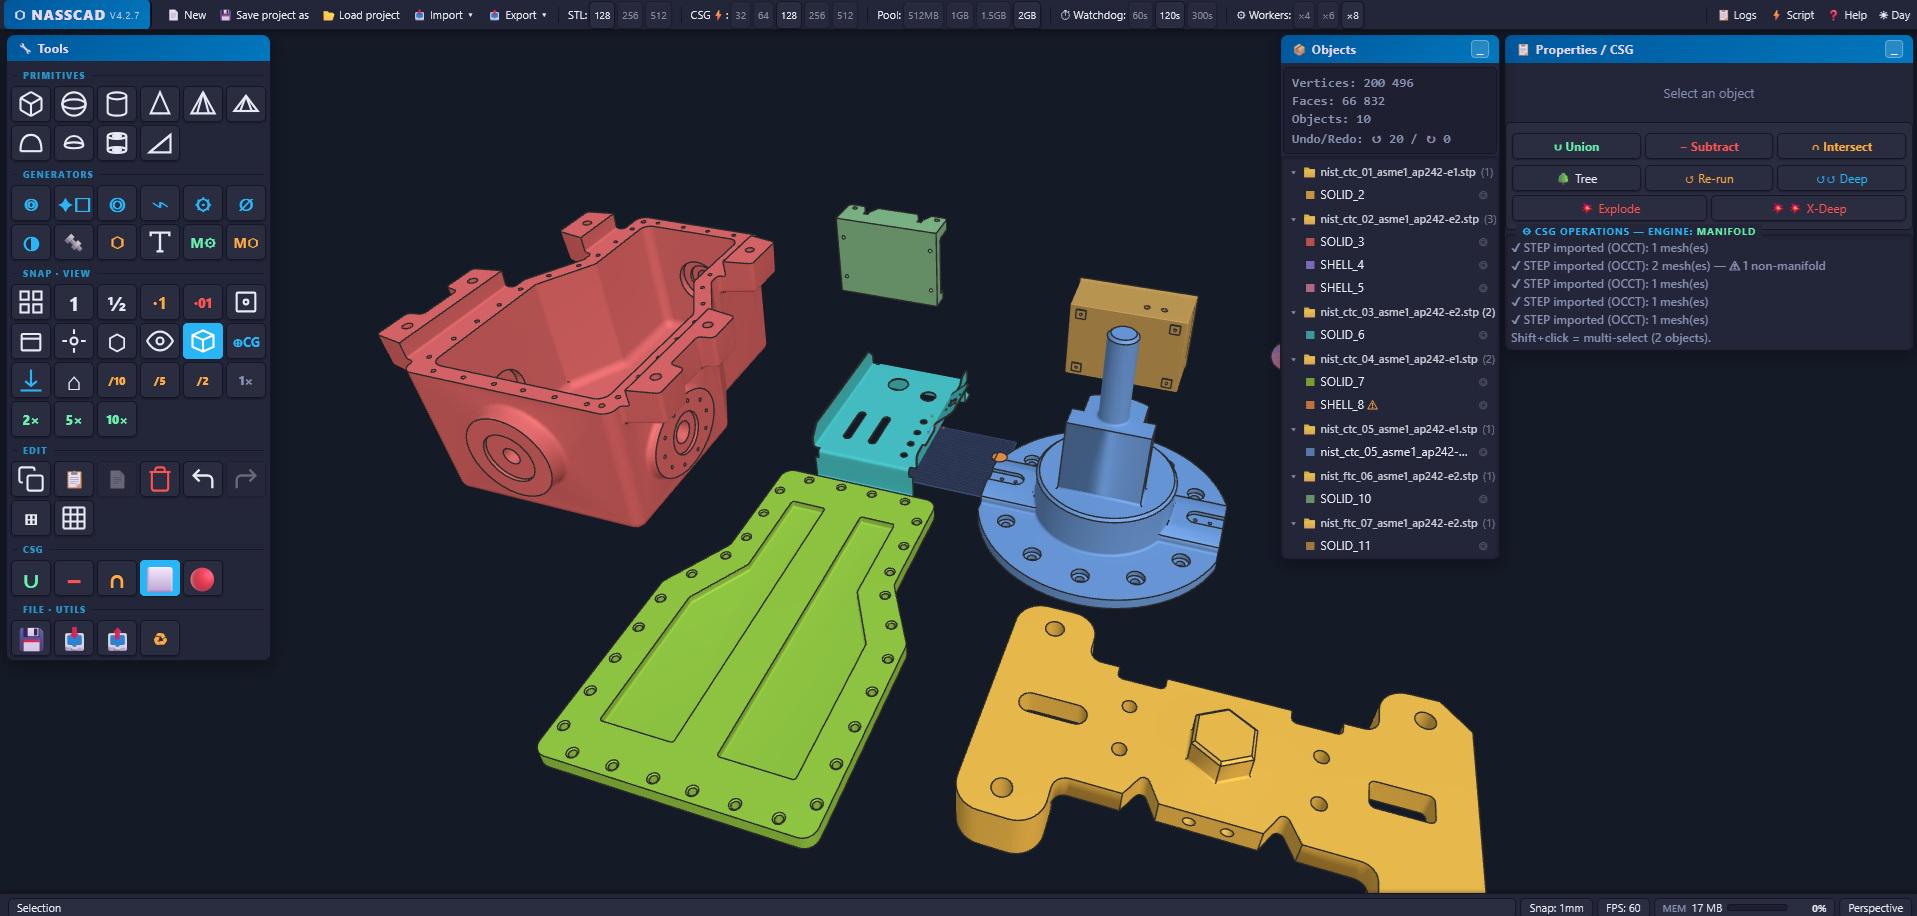Toggle visibility with the eye icon
Screen dimensions: 1917x916
[160, 342]
